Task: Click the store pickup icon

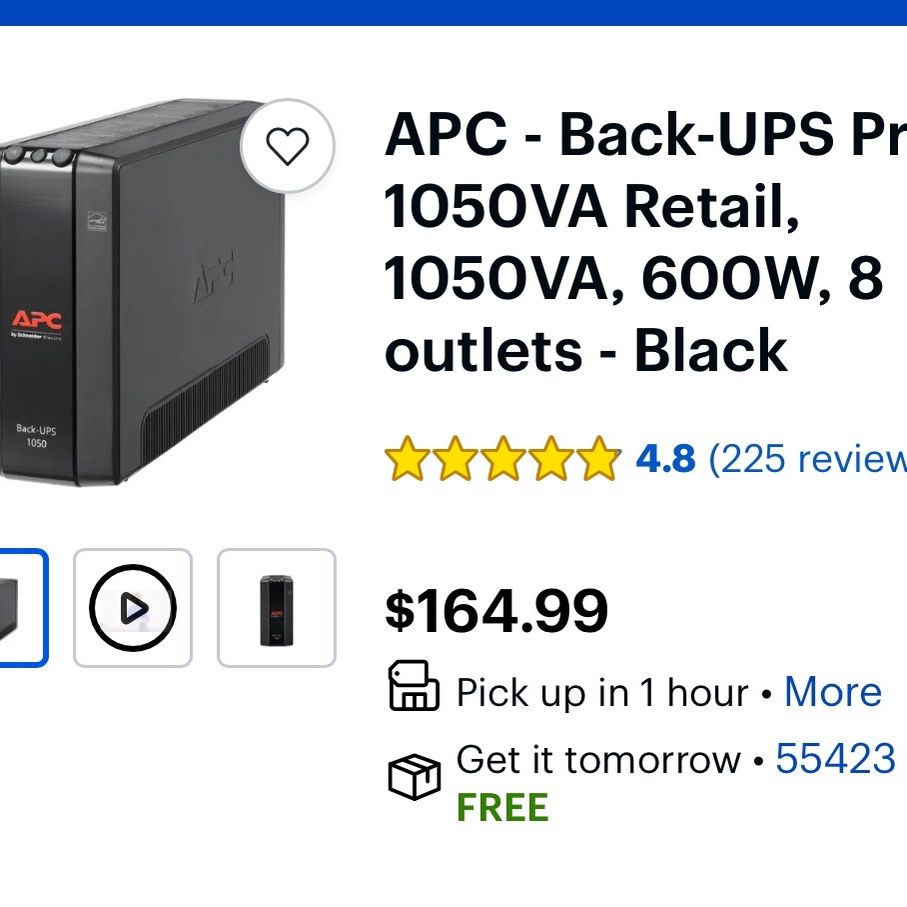Action: (414, 686)
